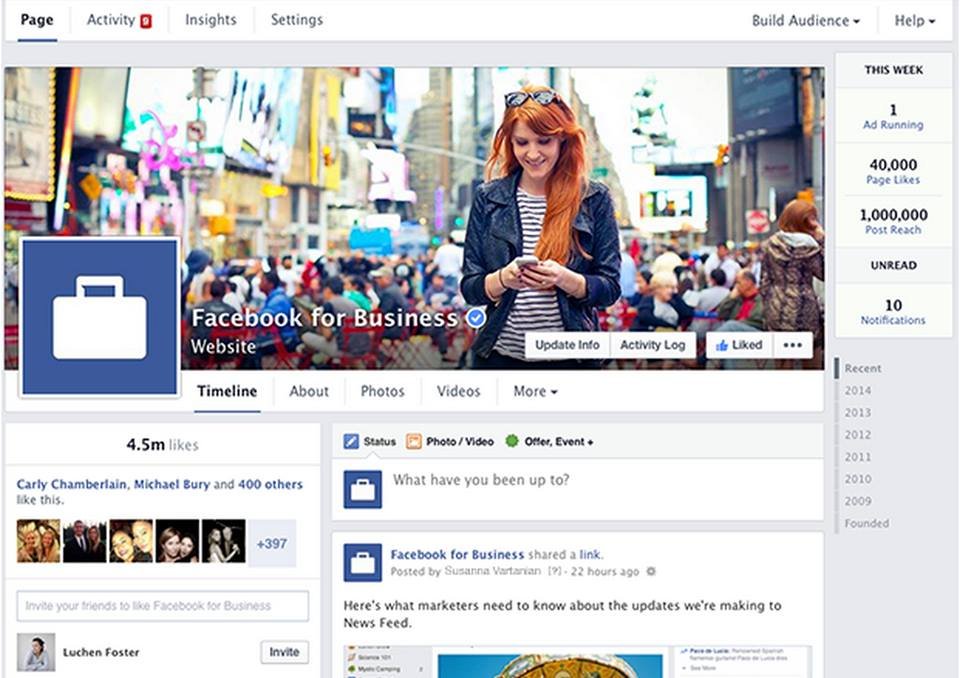The image size is (960, 678).
Task: Click the first friend photo thumbnail
Action: [39, 541]
